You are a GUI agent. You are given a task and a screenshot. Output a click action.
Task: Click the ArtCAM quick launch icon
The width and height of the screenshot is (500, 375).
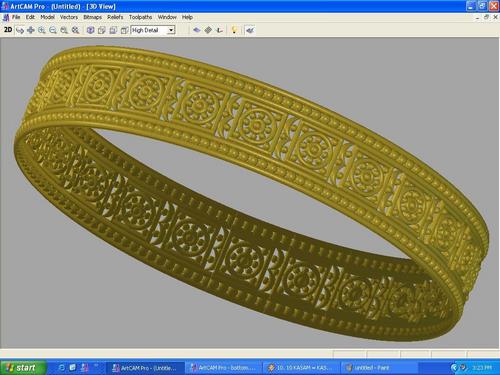coord(84,368)
